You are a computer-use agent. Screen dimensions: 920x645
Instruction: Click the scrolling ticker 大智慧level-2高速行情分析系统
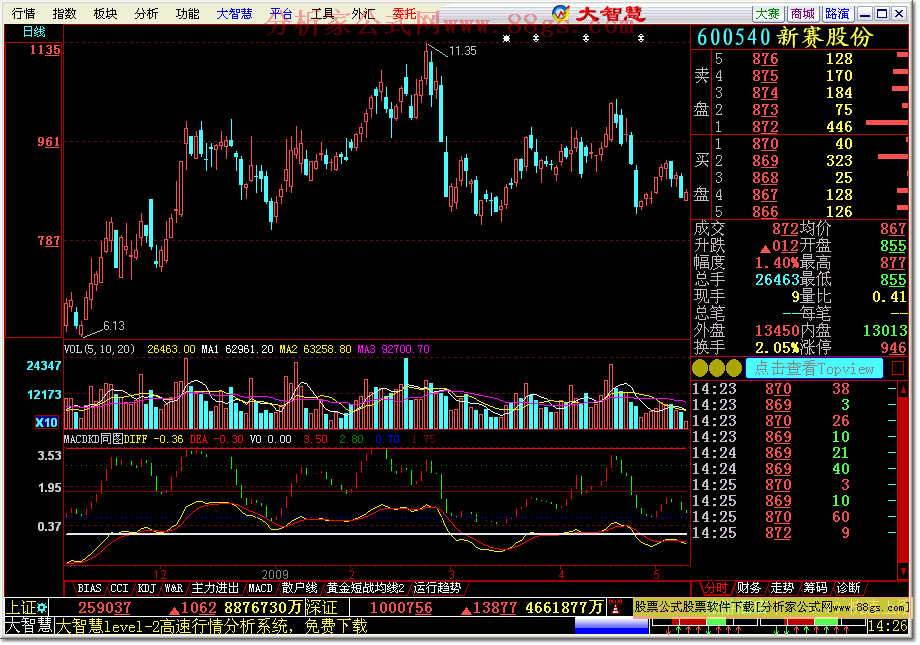(212, 626)
